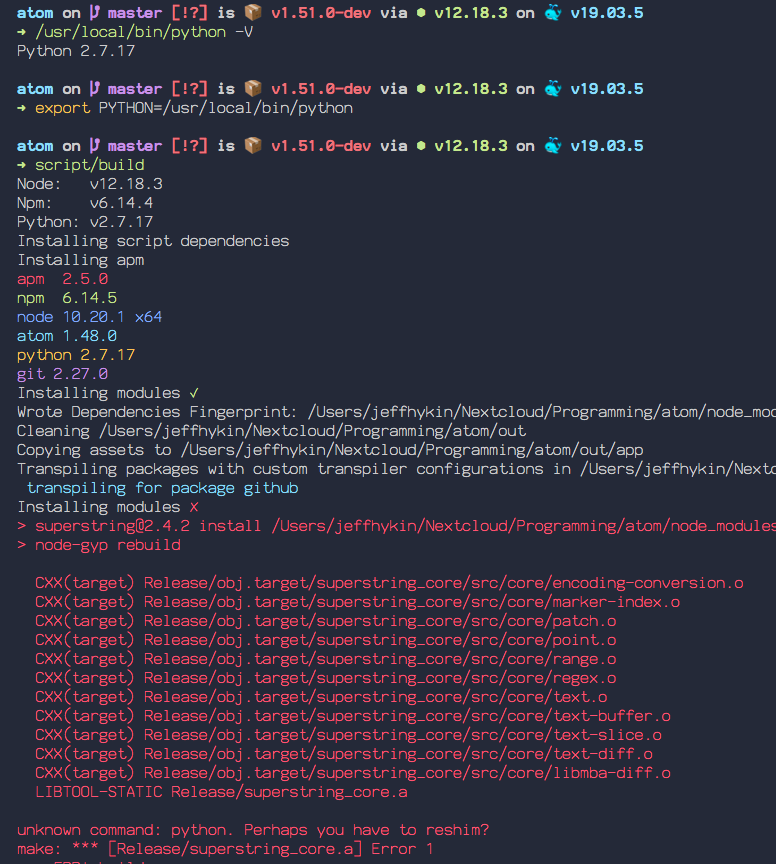Click the 'text-buffer.o' compile line

tap(353, 716)
